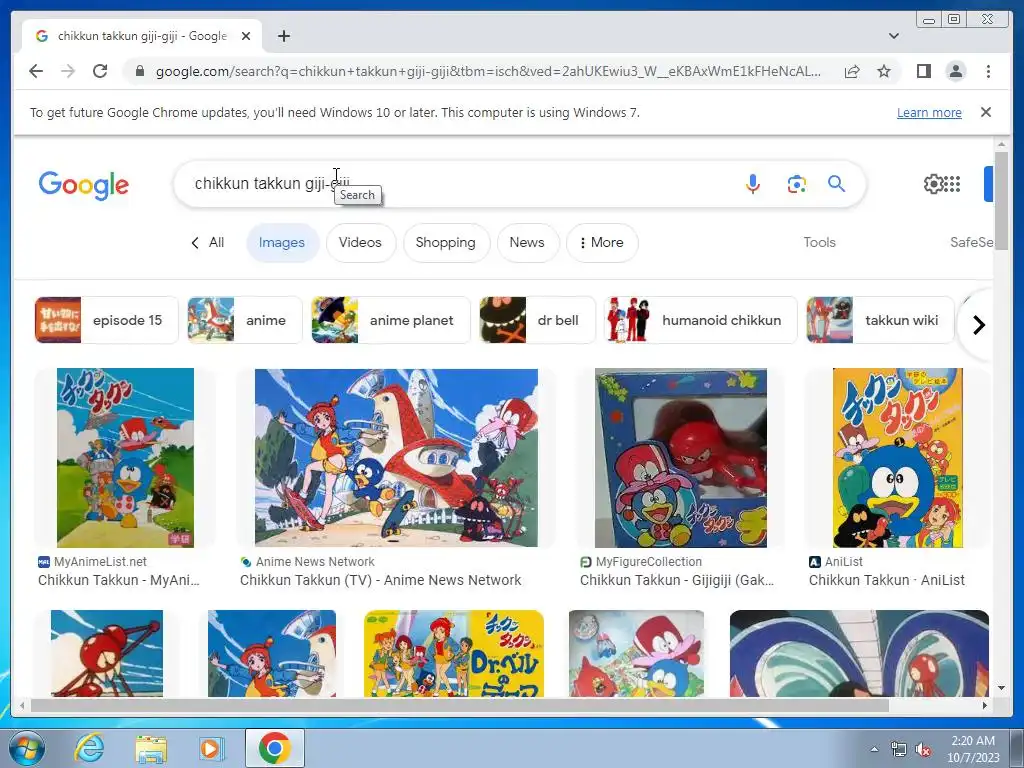Select the anime suggestion chip
The width and height of the screenshot is (1024, 768).
coord(245,320)
